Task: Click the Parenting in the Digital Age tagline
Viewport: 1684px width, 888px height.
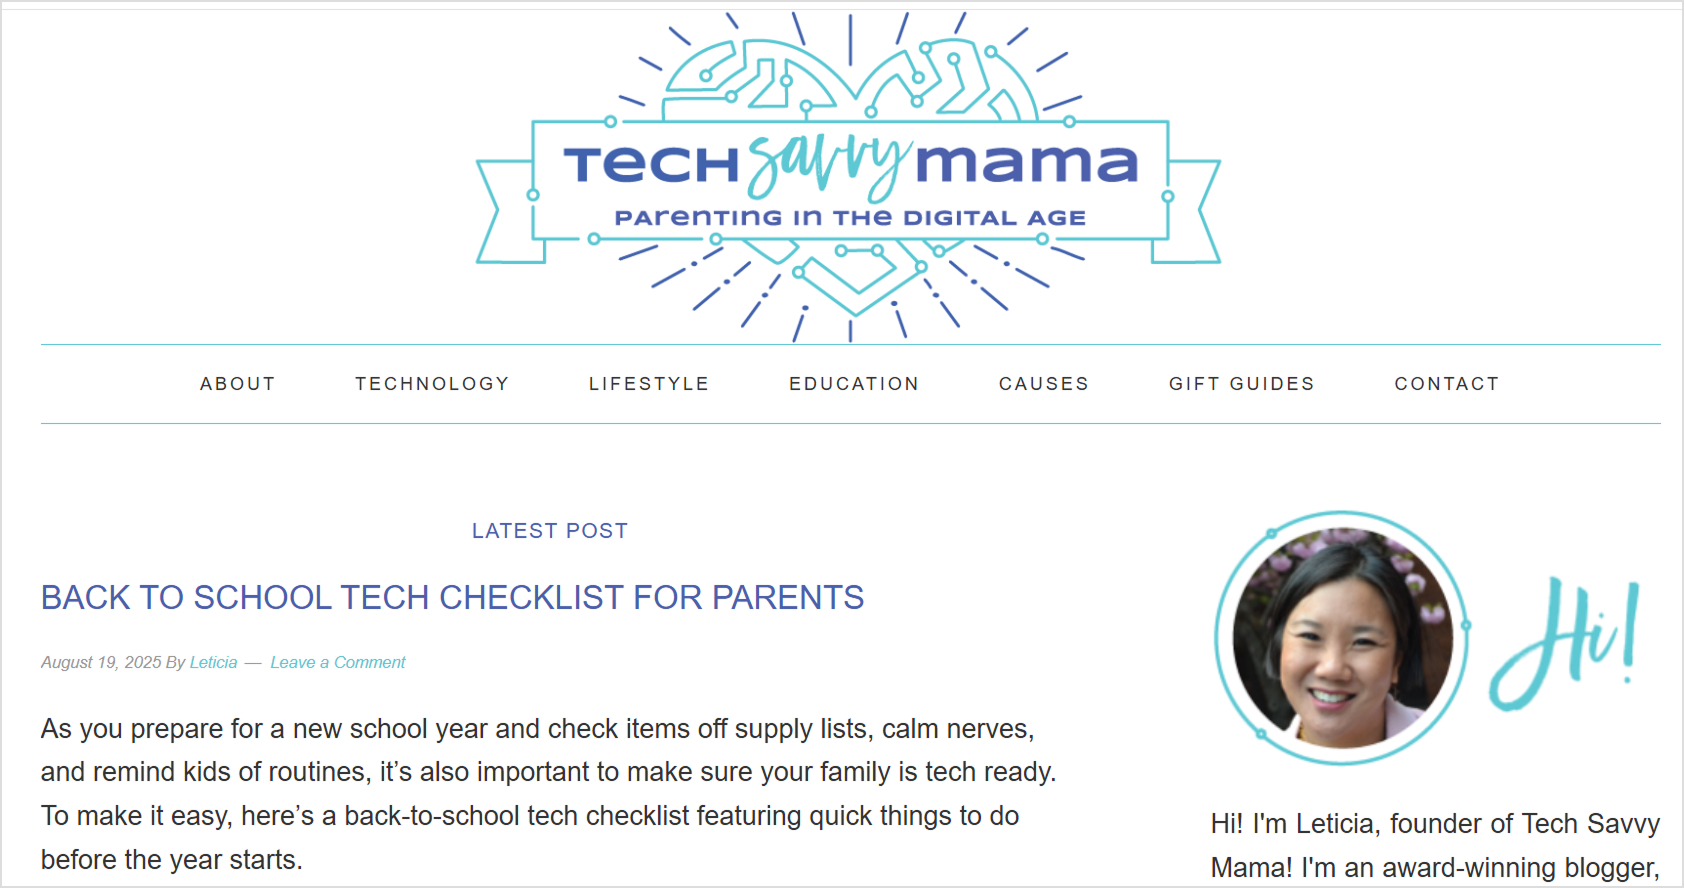Action: click(x=850, y=217)
